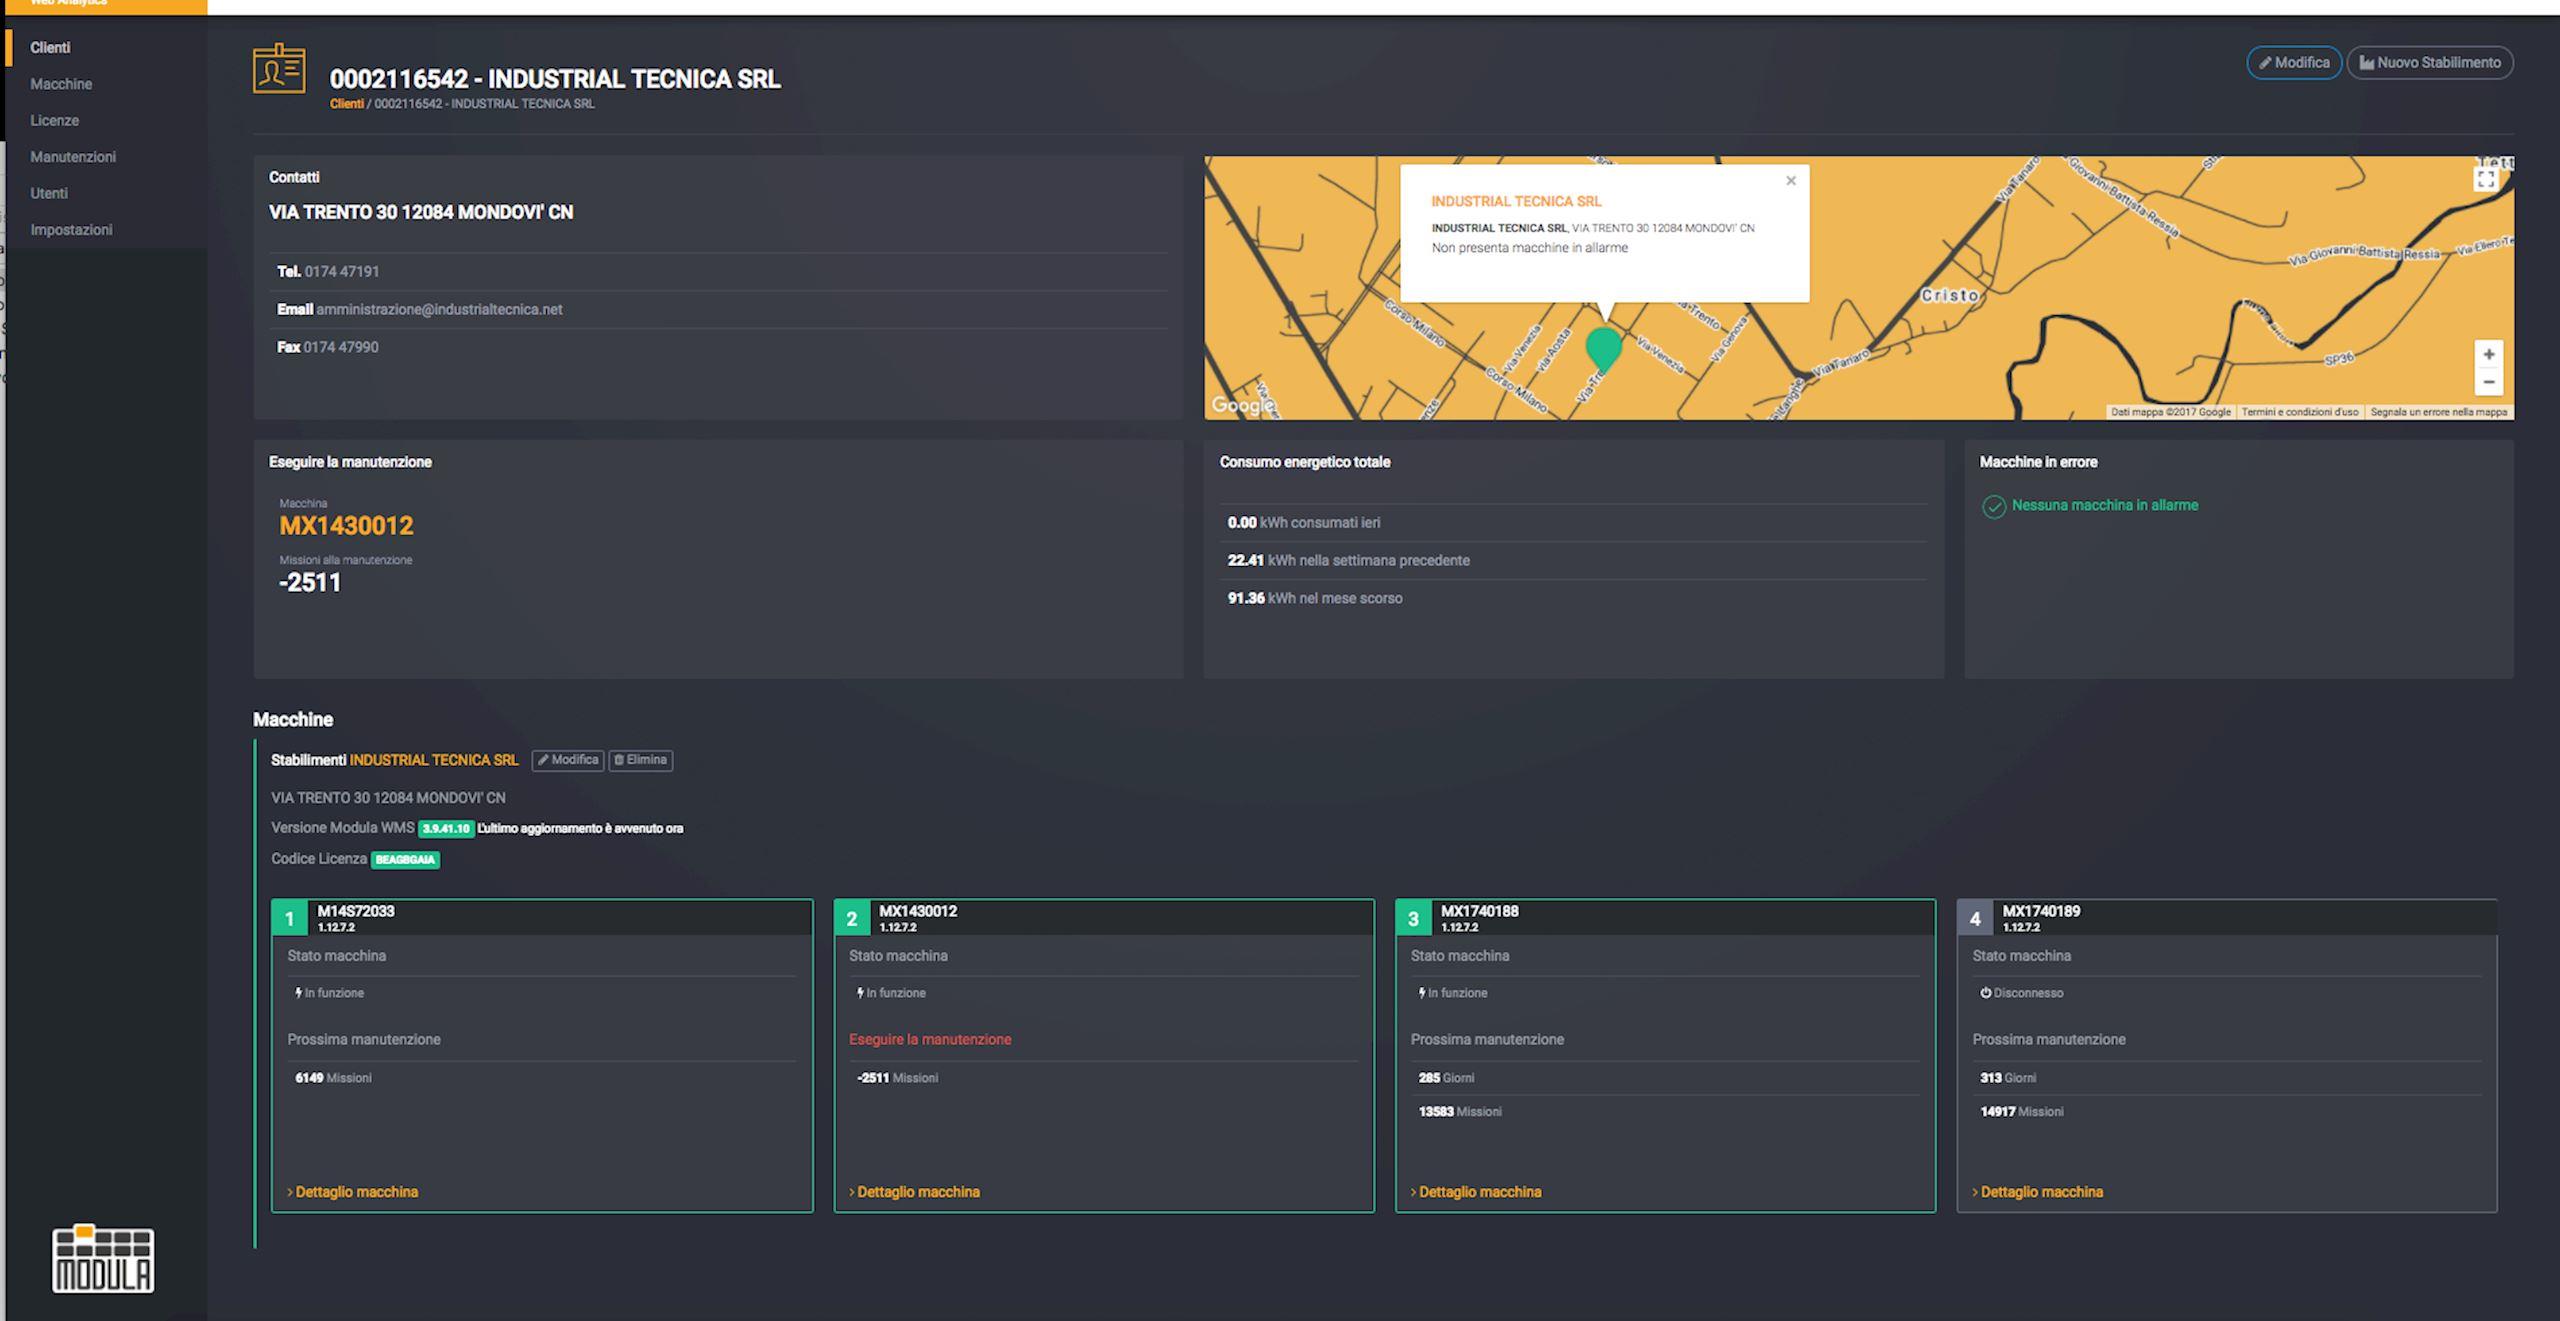
Task: Go to Impostazioni in the sidebar
Action: [x=71, y=230]
